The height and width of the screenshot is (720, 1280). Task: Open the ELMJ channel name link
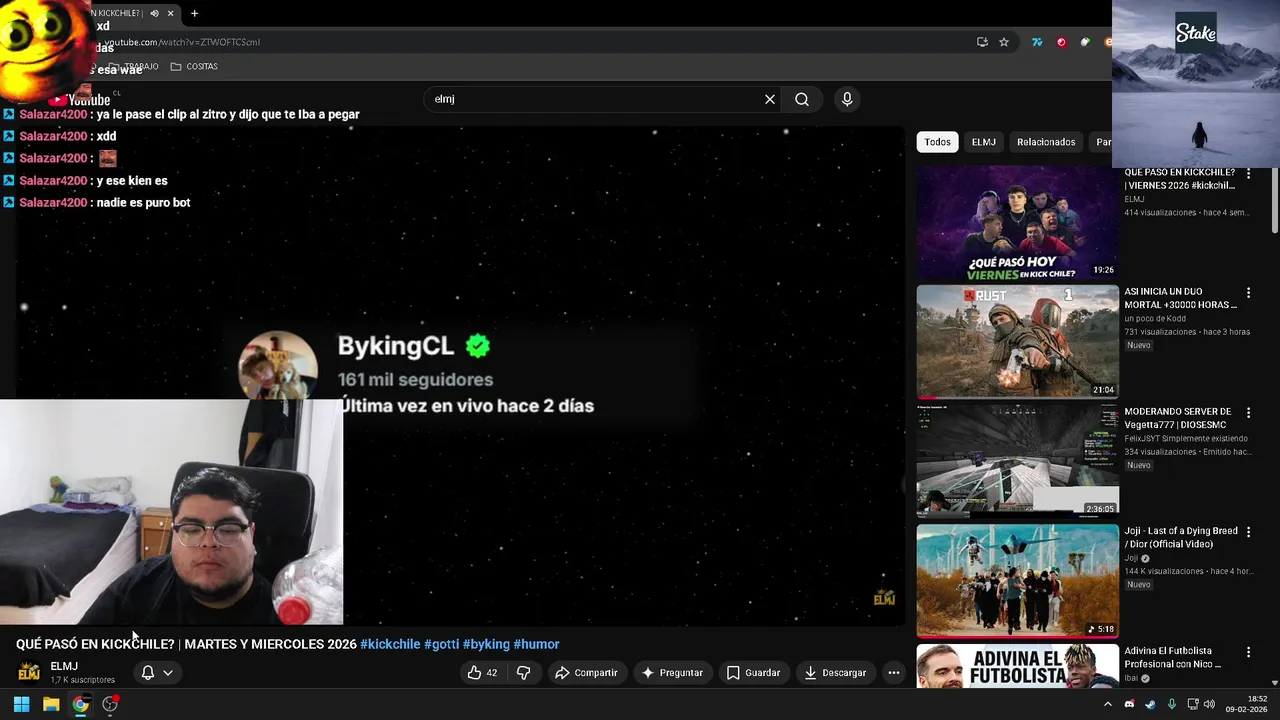coord(64,666)
